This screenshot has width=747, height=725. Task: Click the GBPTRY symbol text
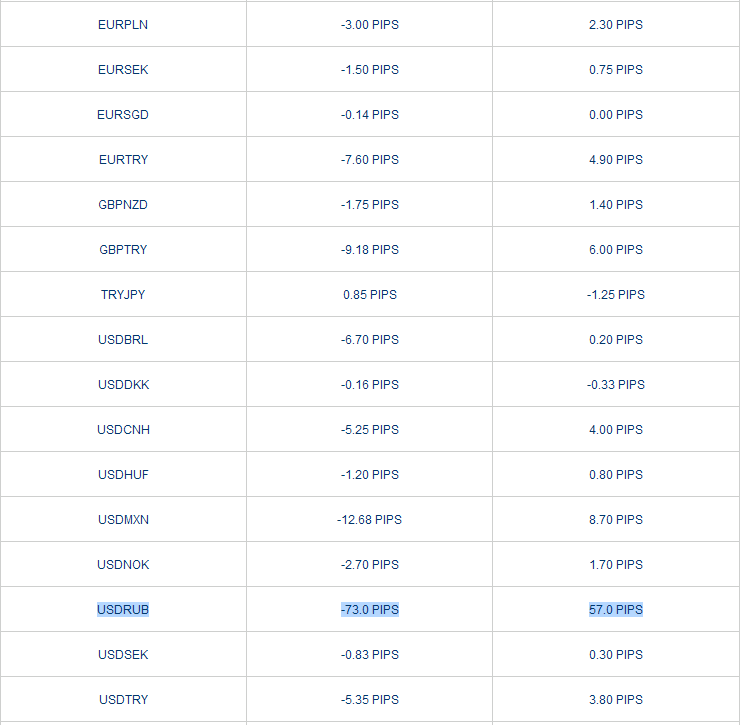click(123, 249)
